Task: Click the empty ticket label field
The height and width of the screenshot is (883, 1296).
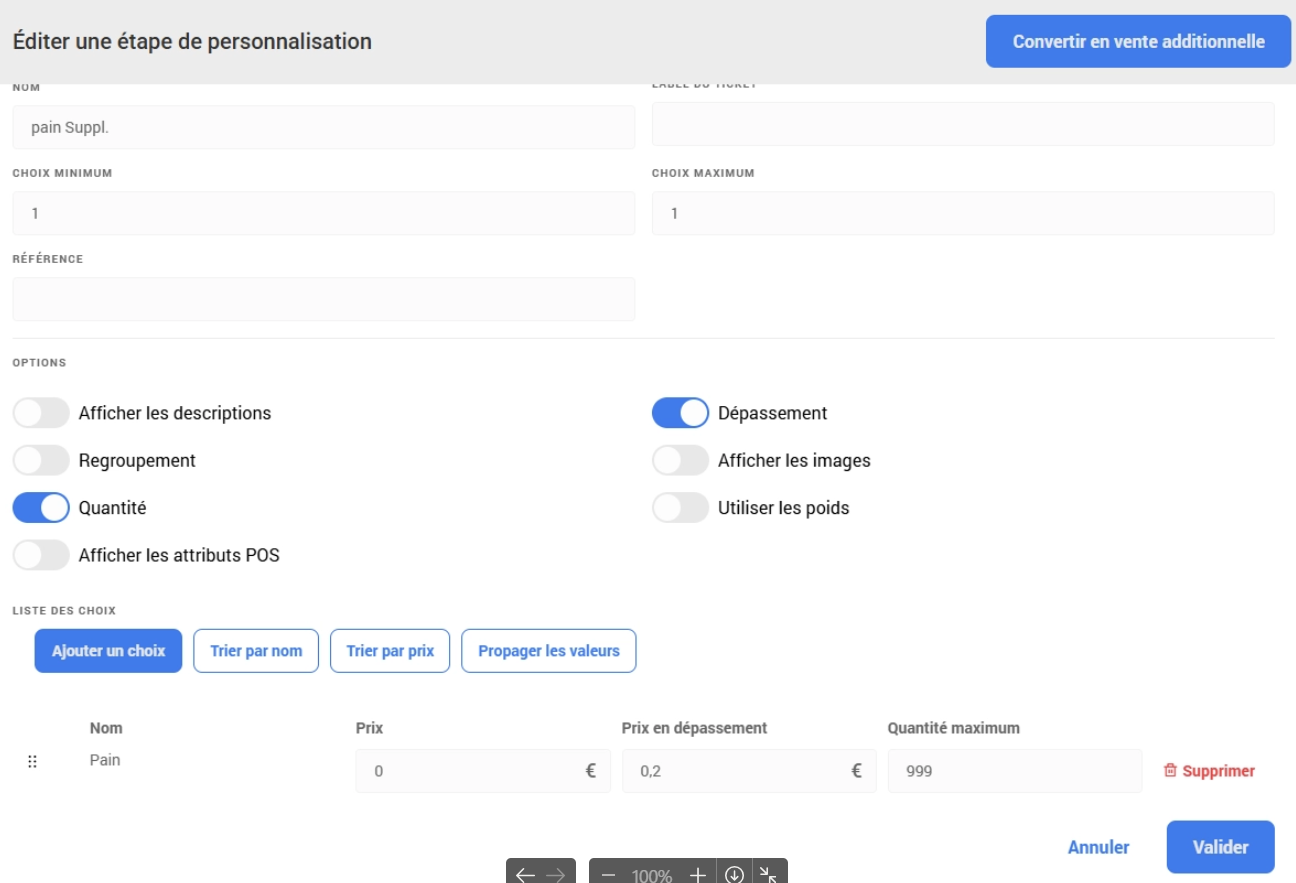Action: (963, 124)
